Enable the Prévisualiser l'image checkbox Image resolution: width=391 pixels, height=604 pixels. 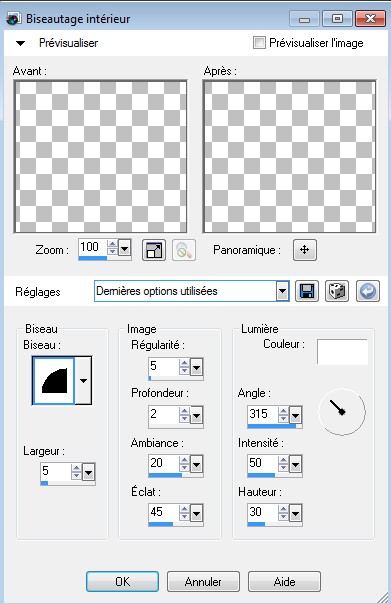click(259, 42)
